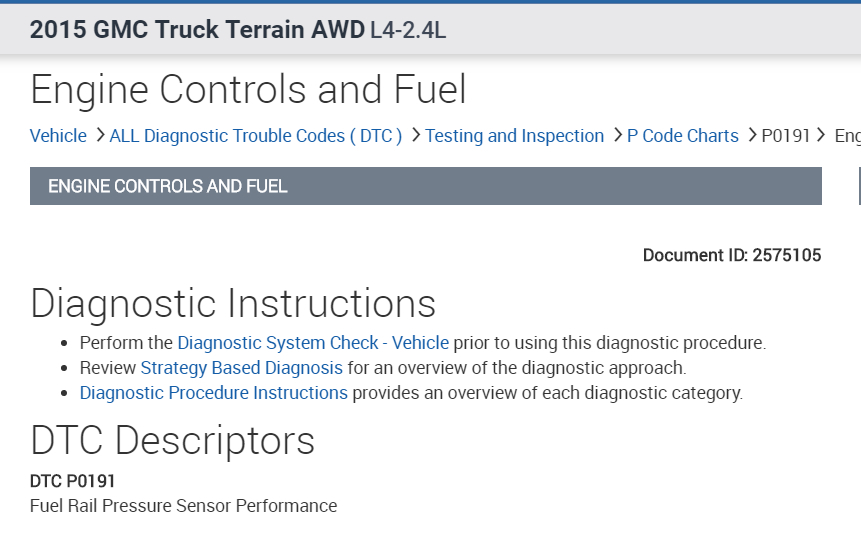Click the Document ID 2575105 text
Viewport: 861px width, 539px height.
[732, 256]
